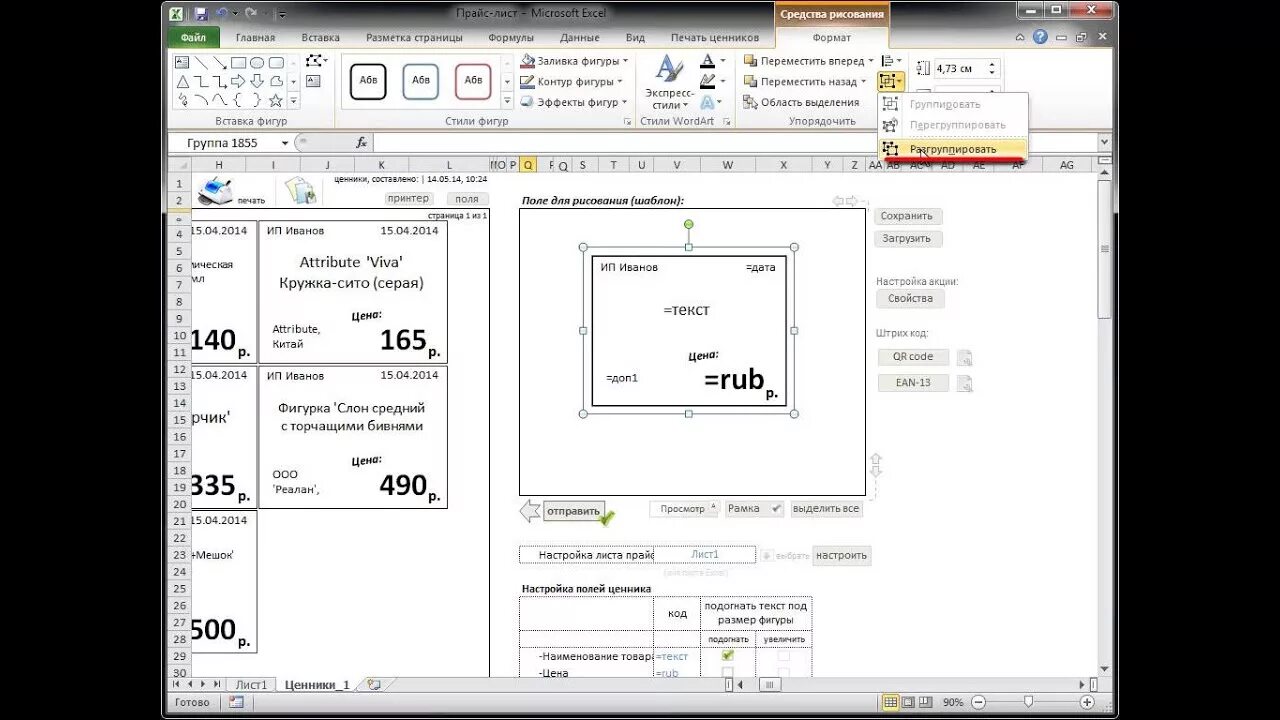Click the выделить все button
1280x720 pixels.
click(826, 509)
